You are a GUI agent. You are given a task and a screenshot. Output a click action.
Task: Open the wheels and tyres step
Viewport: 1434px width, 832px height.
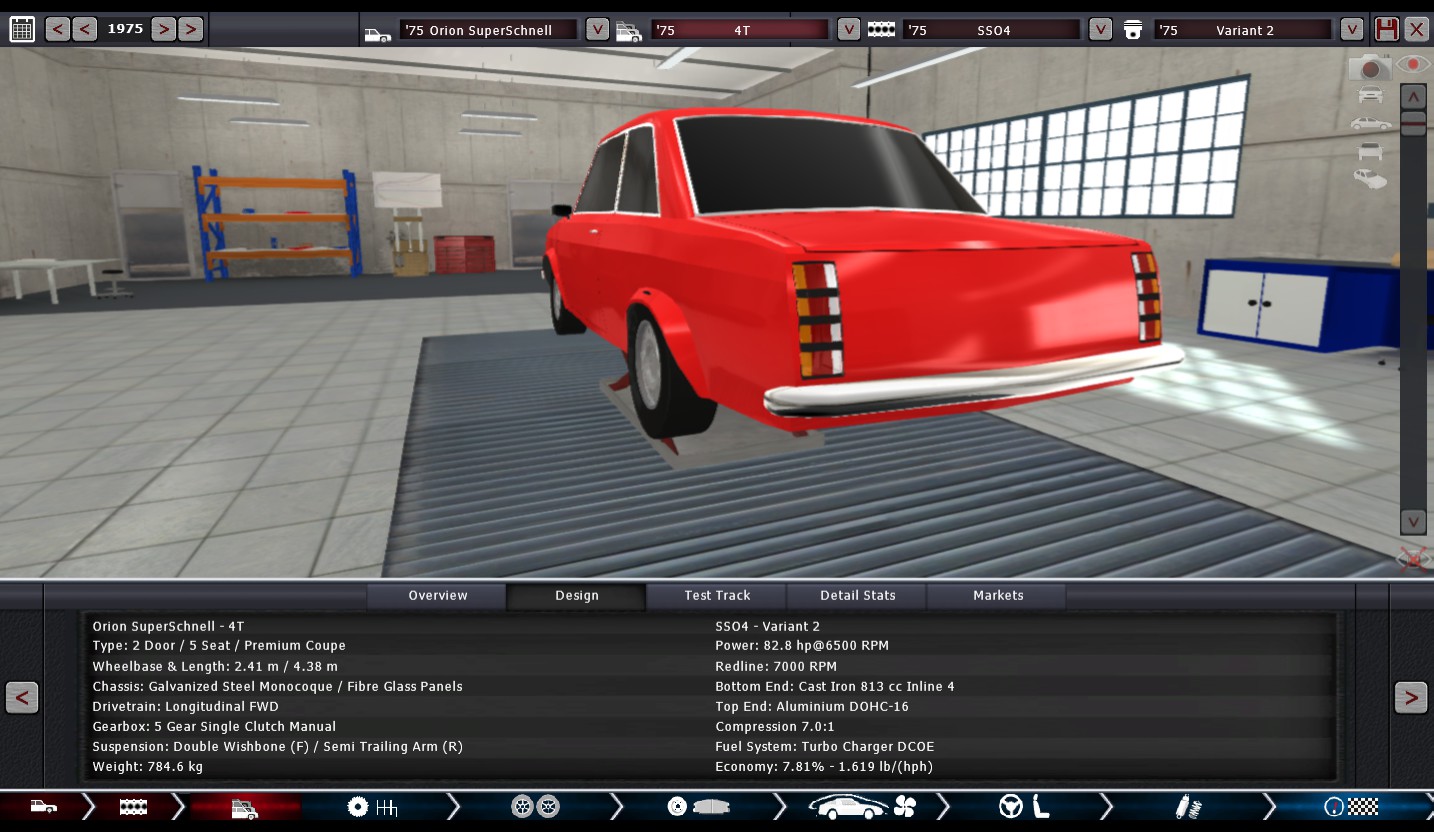535,807
